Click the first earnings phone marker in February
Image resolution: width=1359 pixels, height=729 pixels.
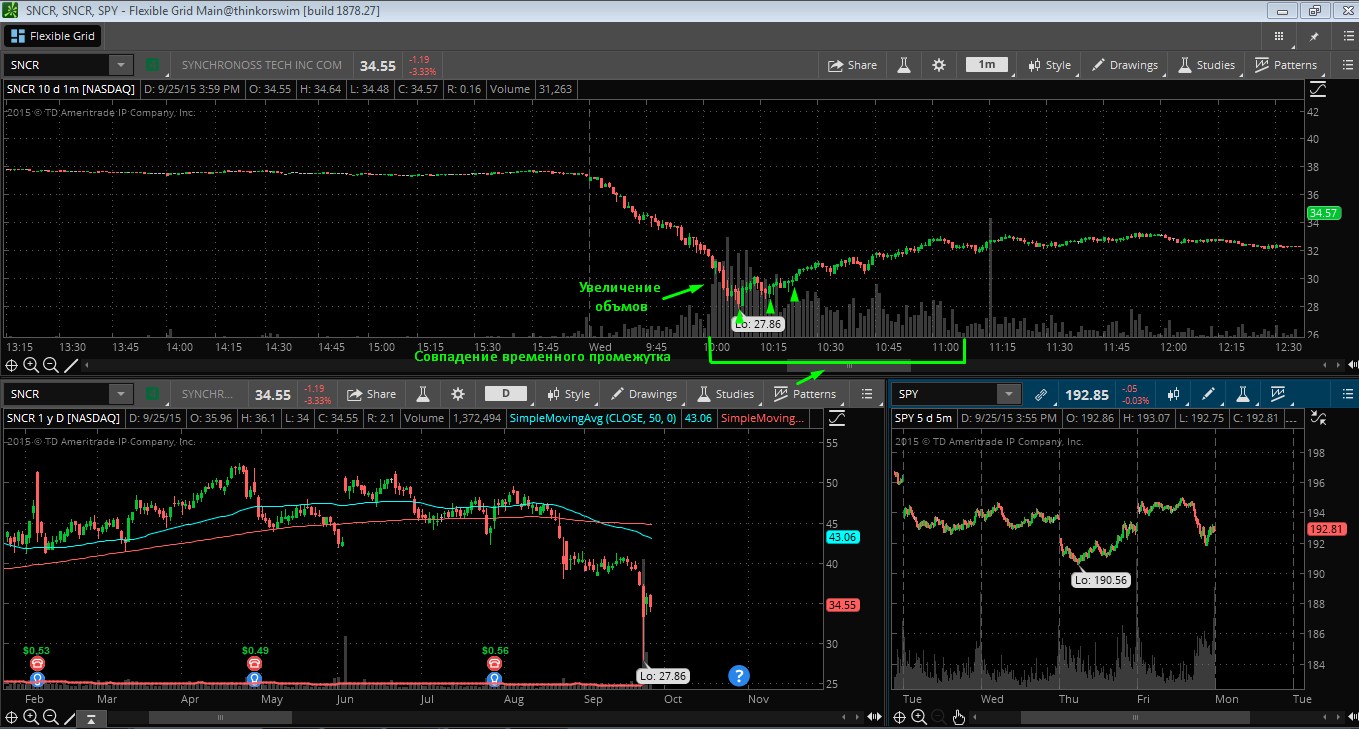tap(38, 663)
